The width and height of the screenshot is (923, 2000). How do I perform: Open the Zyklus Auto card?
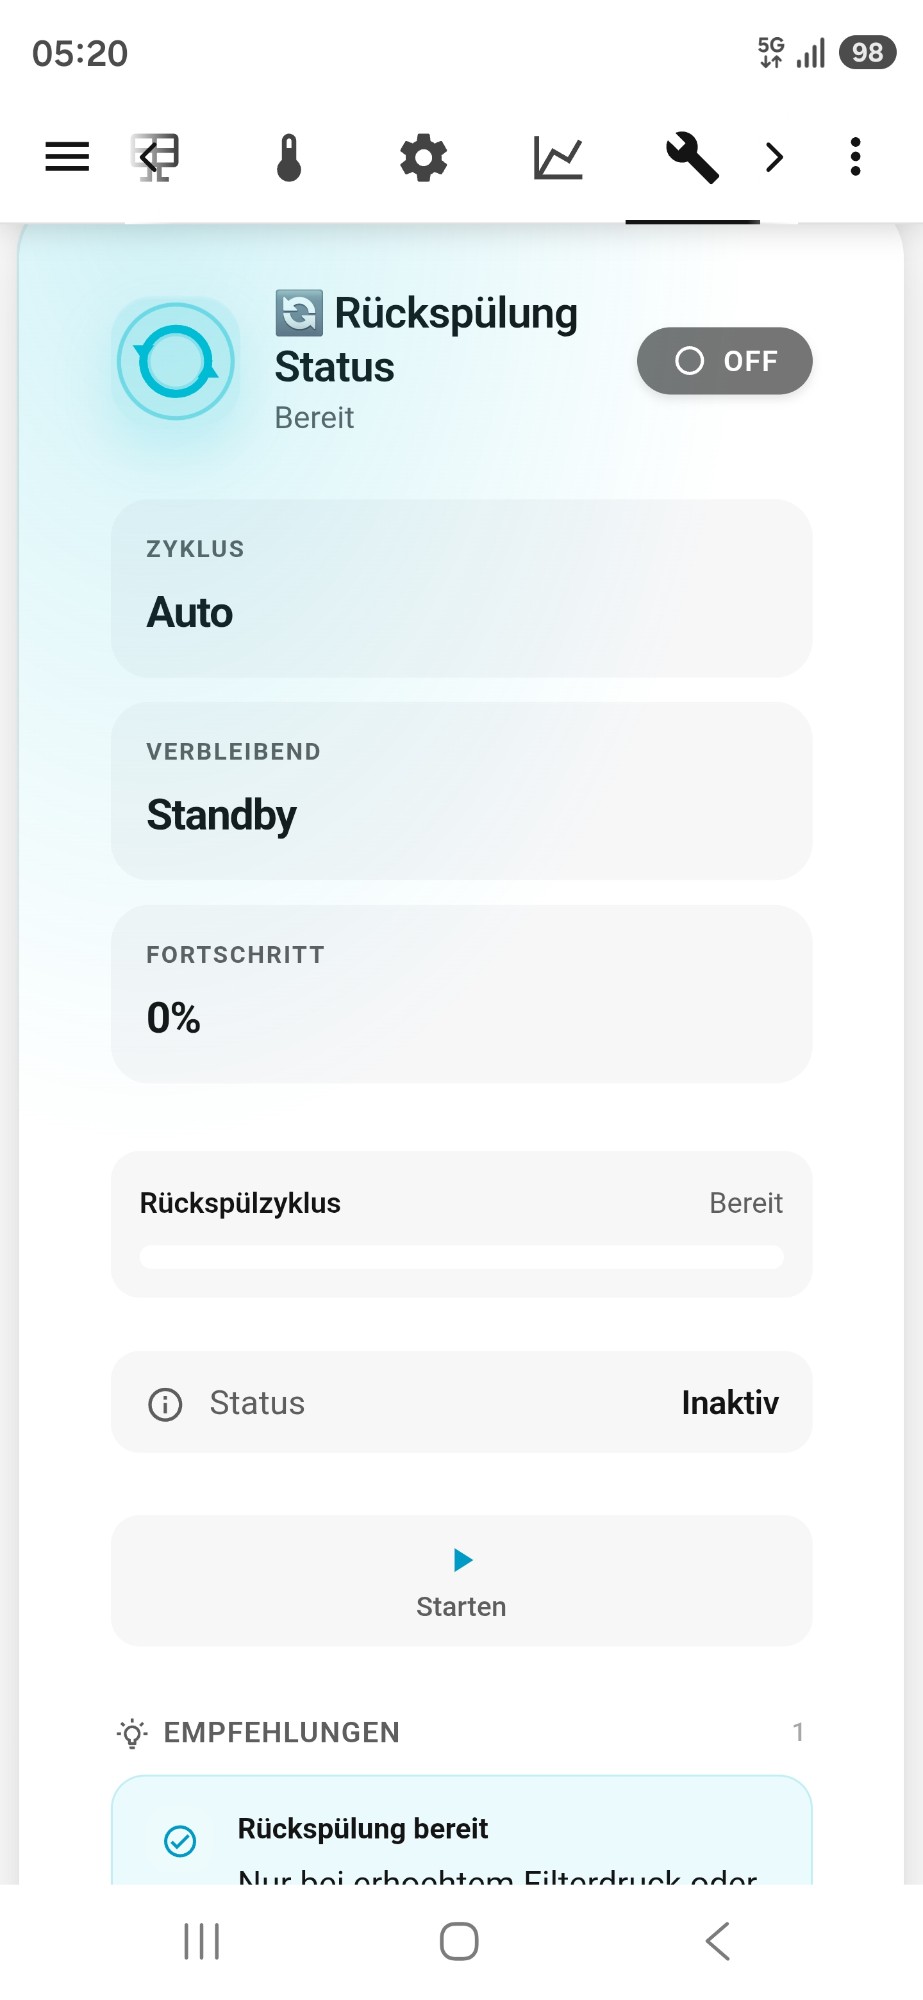click(461, 588)
